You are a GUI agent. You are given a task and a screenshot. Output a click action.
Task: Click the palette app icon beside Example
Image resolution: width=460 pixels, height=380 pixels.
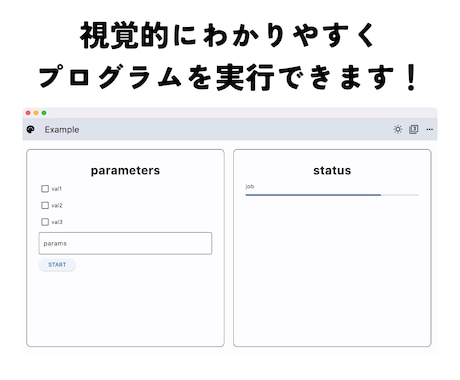click(30, 129)
